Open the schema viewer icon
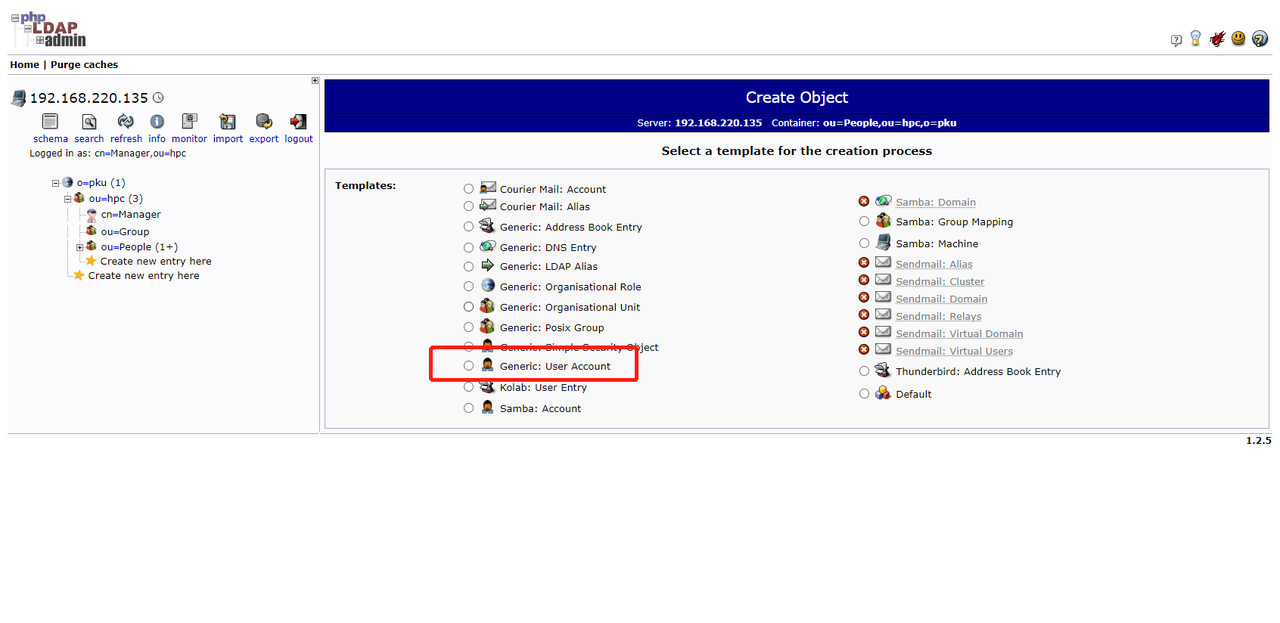Viewport: 1280px width, 623px height. (x=50, y=122)
